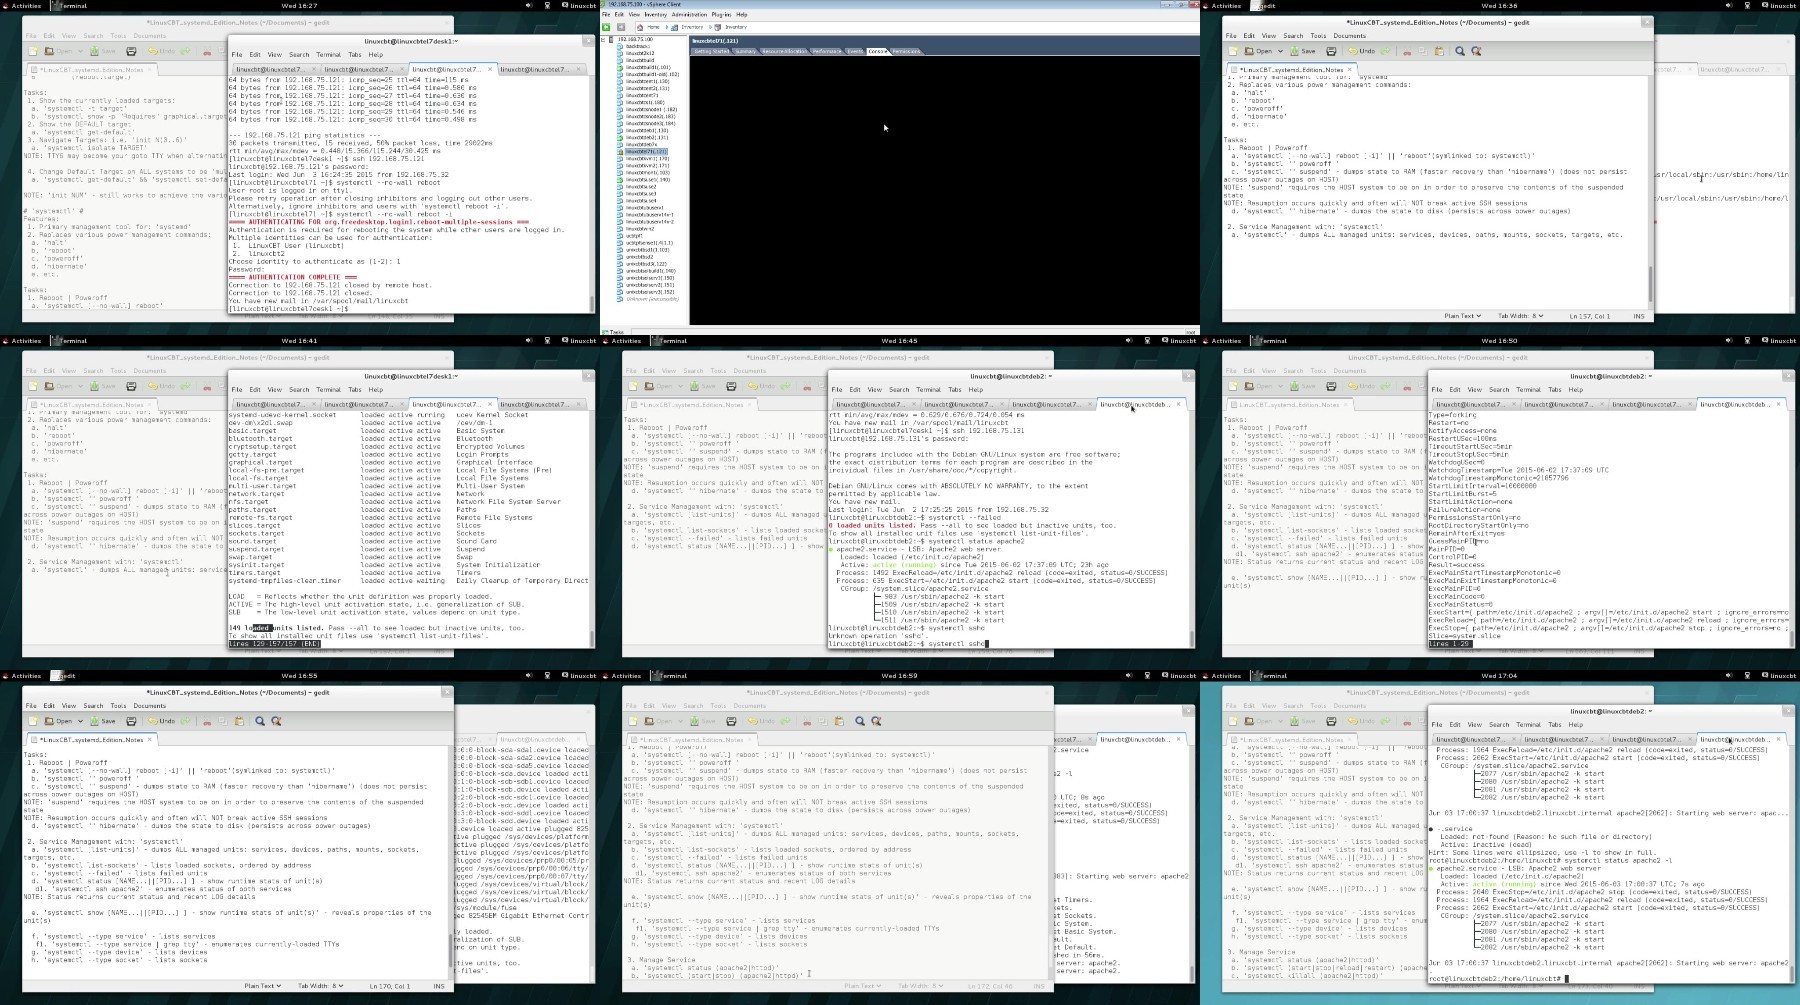Click new document icon in Wed 16:36 gedit
Viewport: 1800px width, 1005px height.
[1233, 51]
